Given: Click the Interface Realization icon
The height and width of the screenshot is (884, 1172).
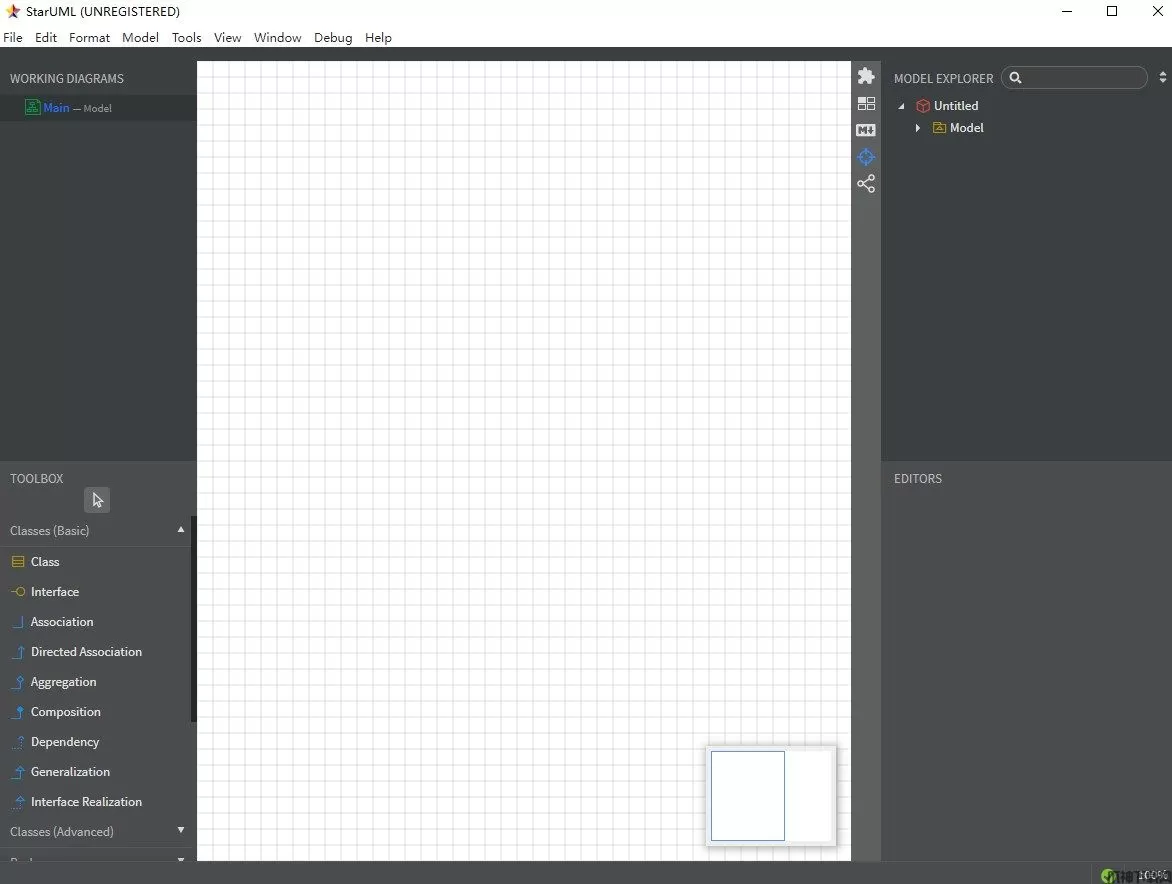Looking at the screenshot, I should [18, 802].
